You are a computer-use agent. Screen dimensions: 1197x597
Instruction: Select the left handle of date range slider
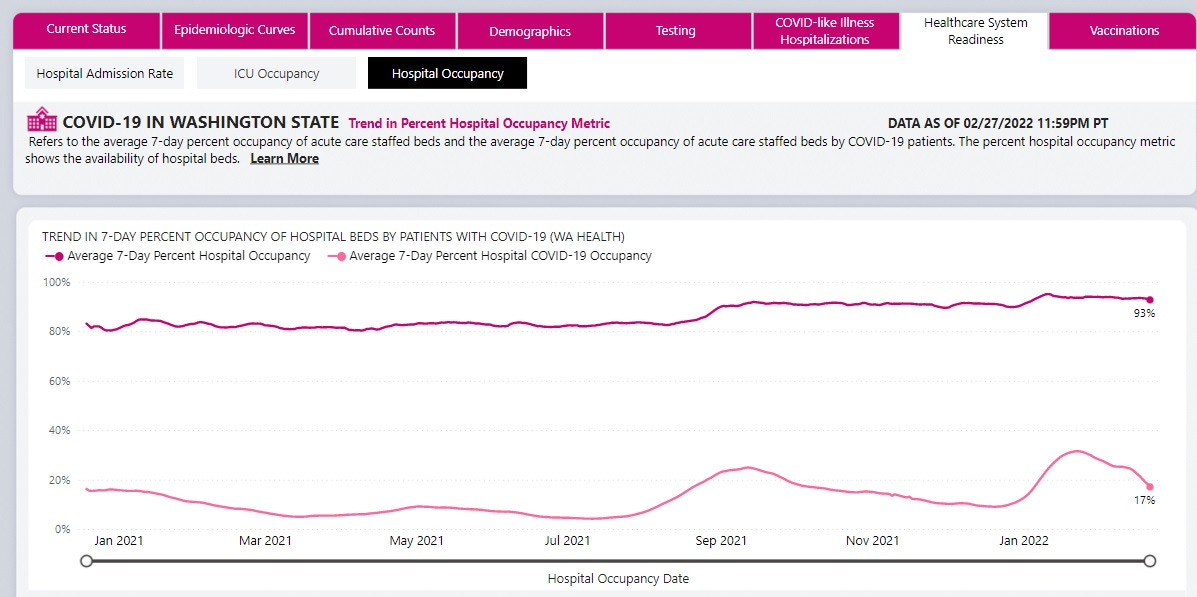pyautogui.click(x=86, y=561)
